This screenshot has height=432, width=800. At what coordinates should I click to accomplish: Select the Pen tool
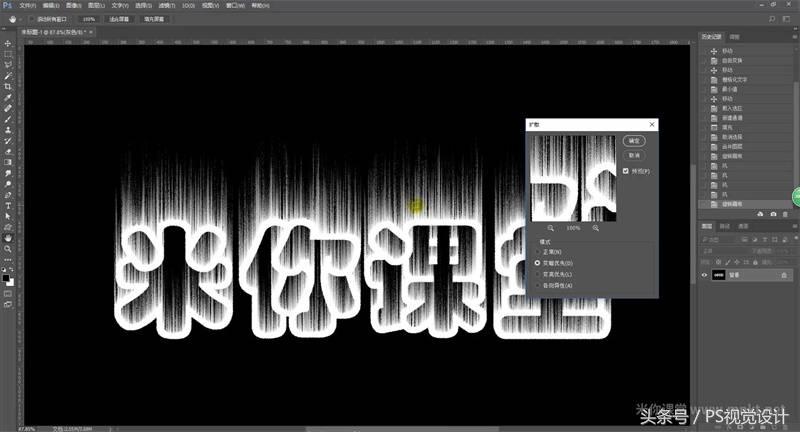8,195
